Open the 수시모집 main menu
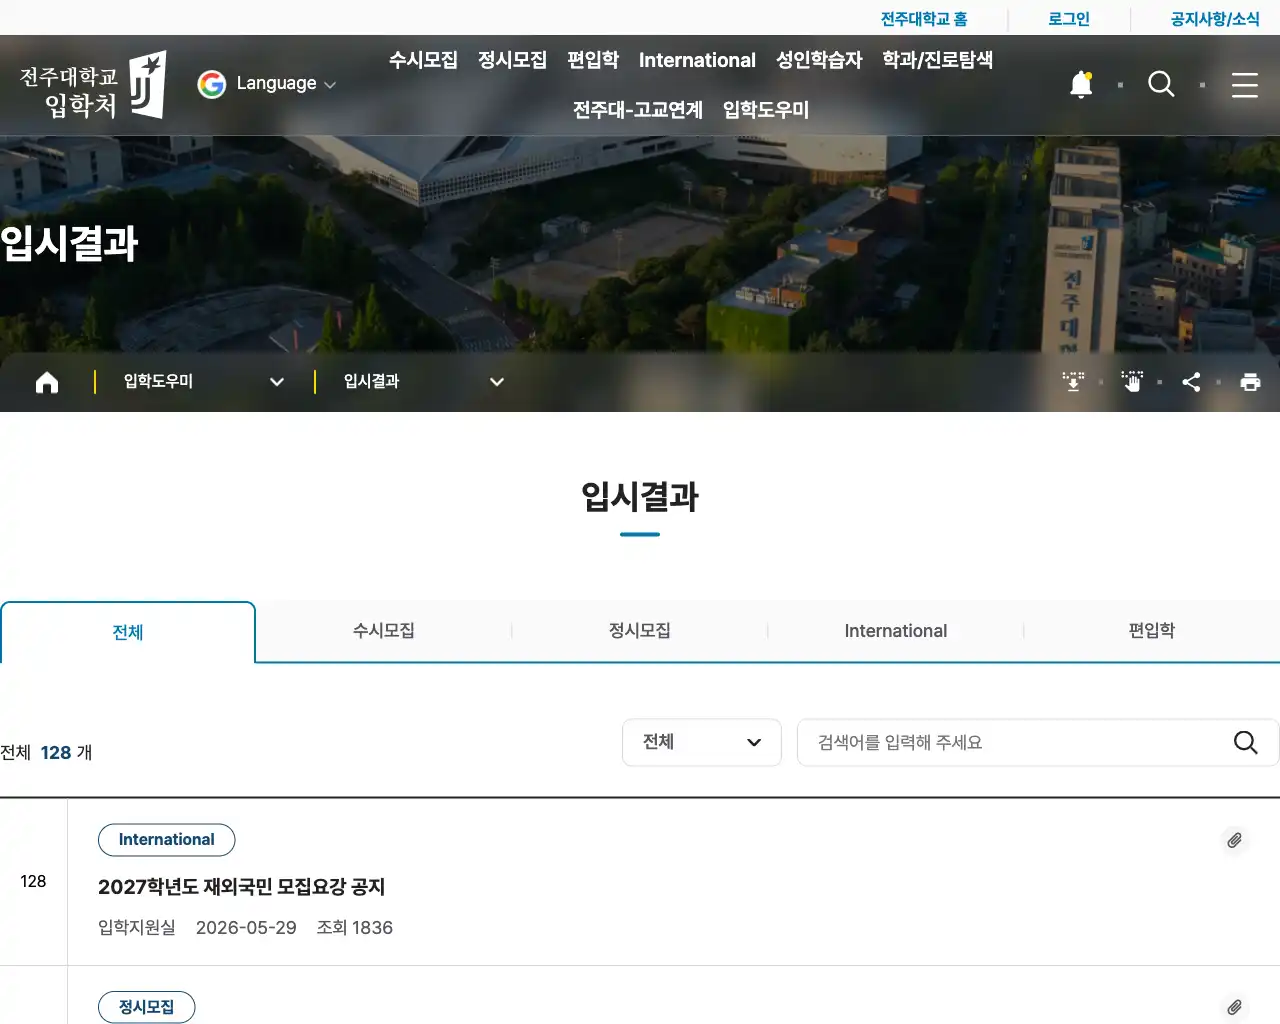The height and width of the screenshot is (1024, 1280). click(x=423, y=60)
